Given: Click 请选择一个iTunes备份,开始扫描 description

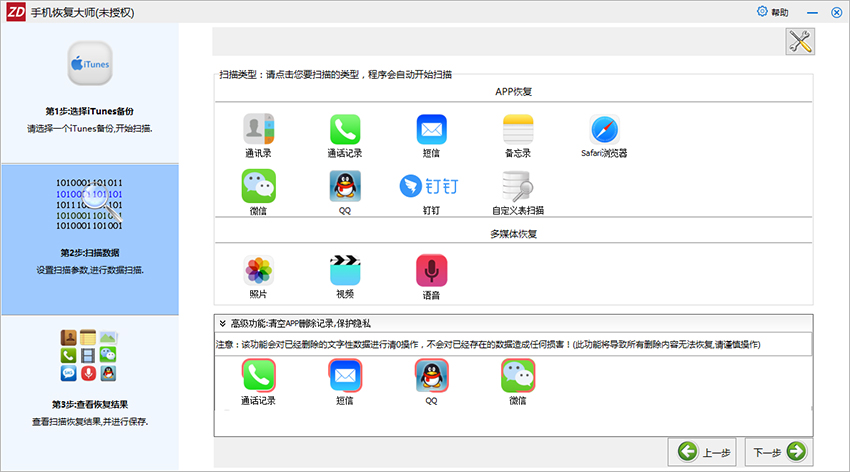Looking at the screenshot, I should point(89,128).
